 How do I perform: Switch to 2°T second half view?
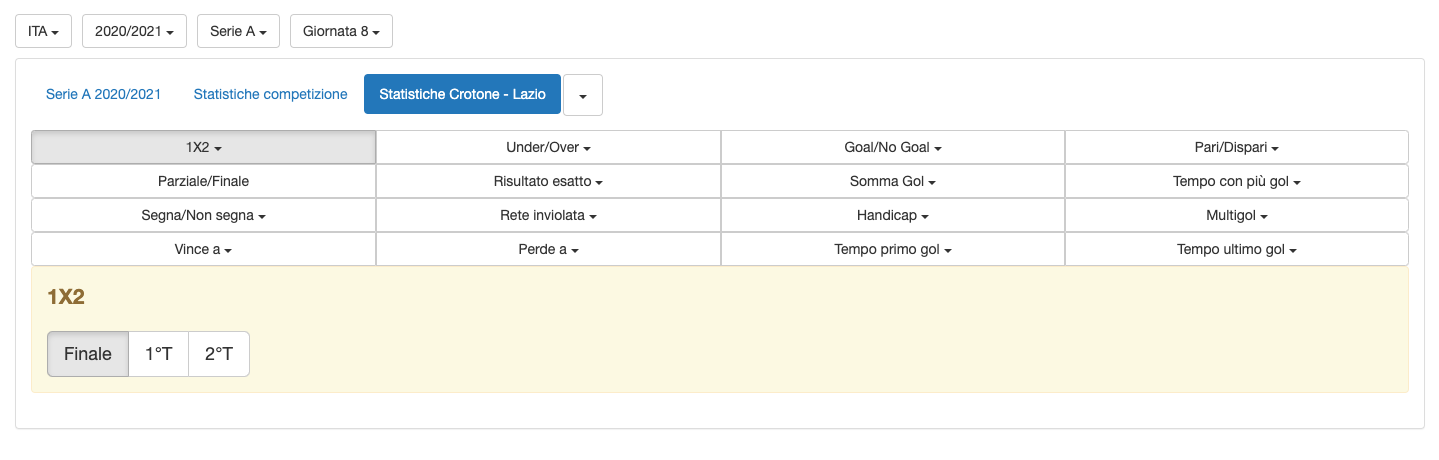click(219, 354)
